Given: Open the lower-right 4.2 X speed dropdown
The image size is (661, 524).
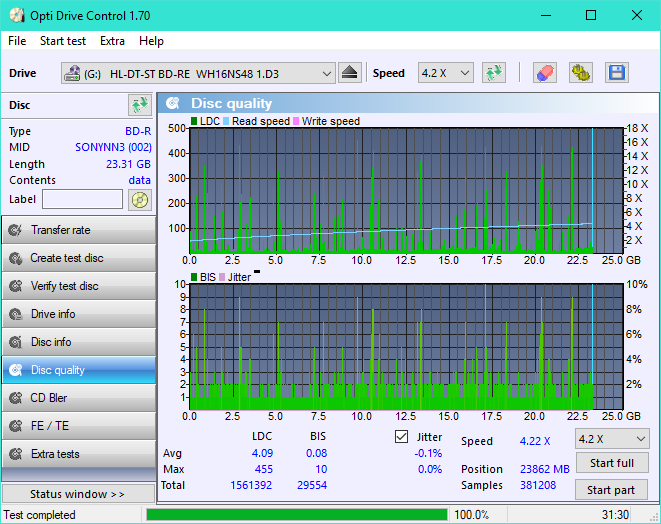Looking at the screenshot, I should click(612, 439).
